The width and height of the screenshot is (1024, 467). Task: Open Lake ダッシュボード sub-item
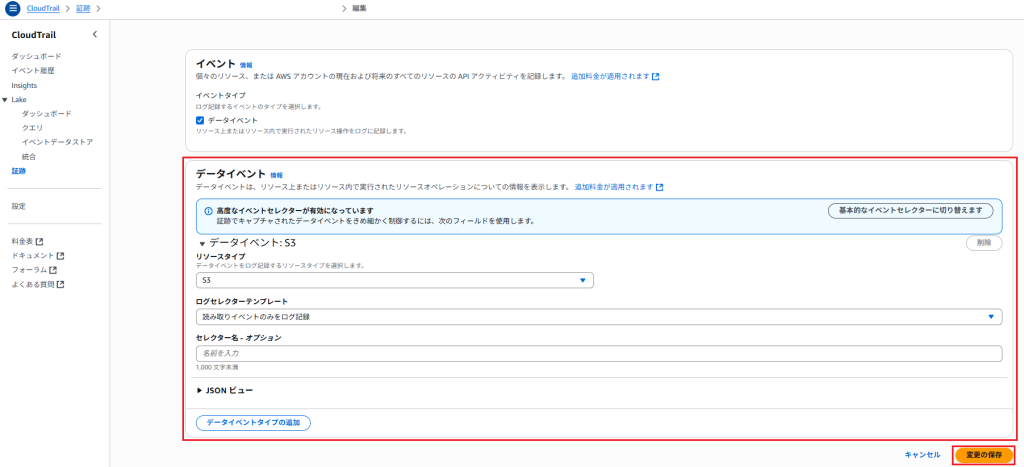click(46, 114)
